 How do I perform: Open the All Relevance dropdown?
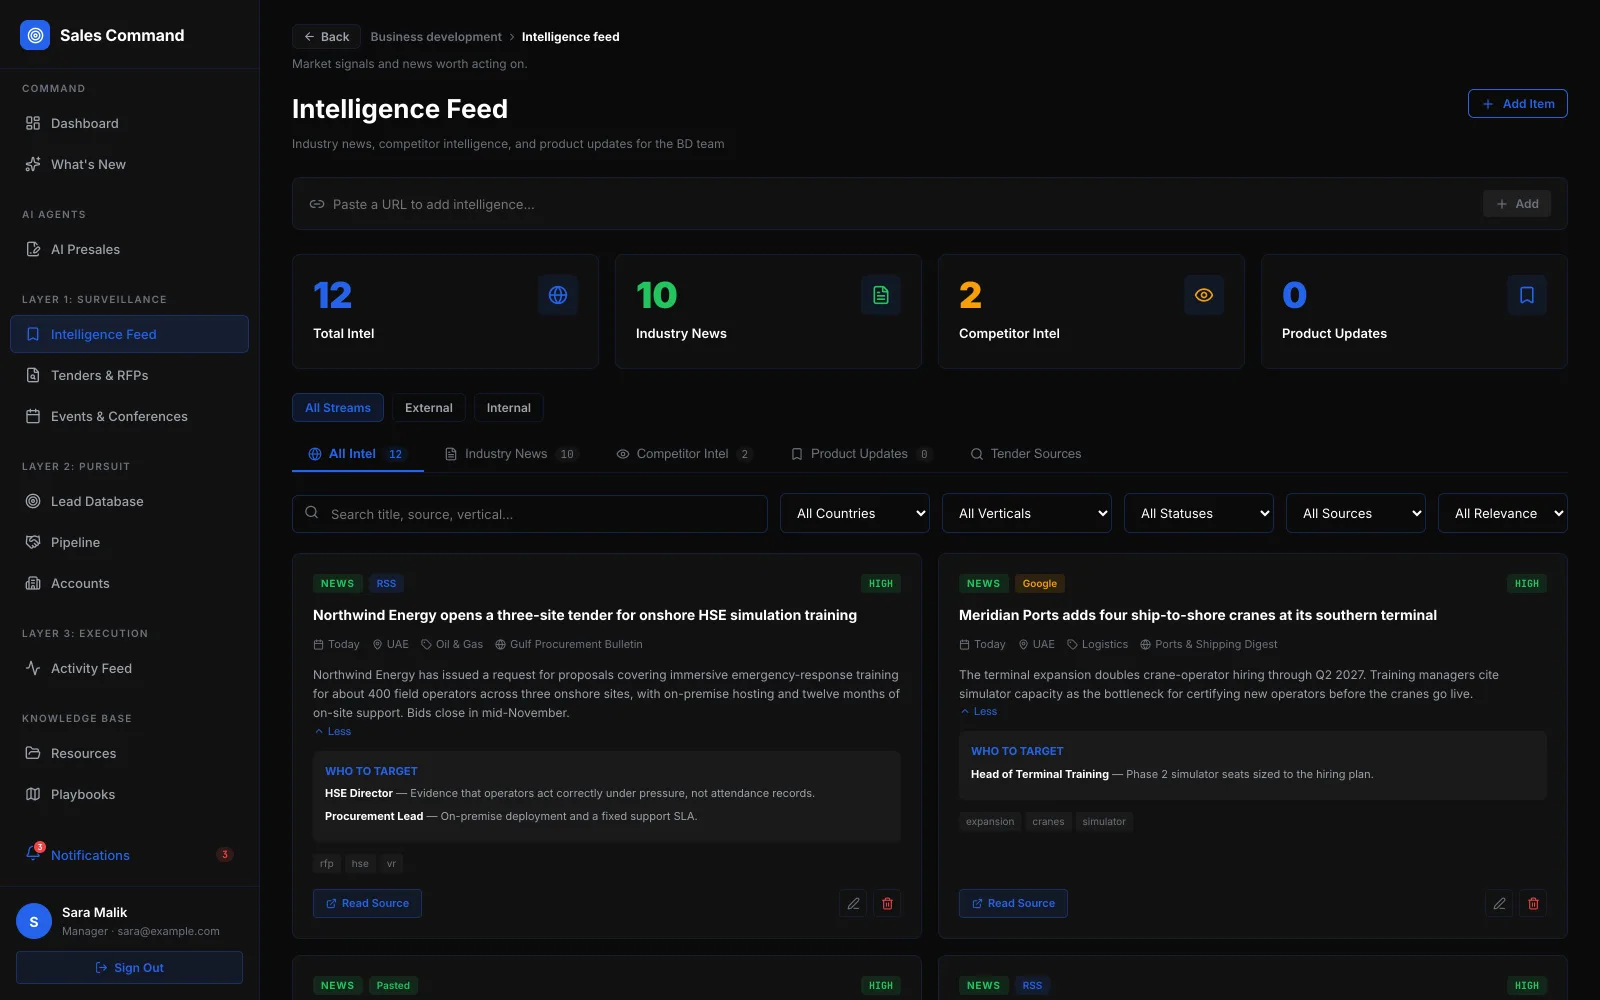(x=1503, y=513)
